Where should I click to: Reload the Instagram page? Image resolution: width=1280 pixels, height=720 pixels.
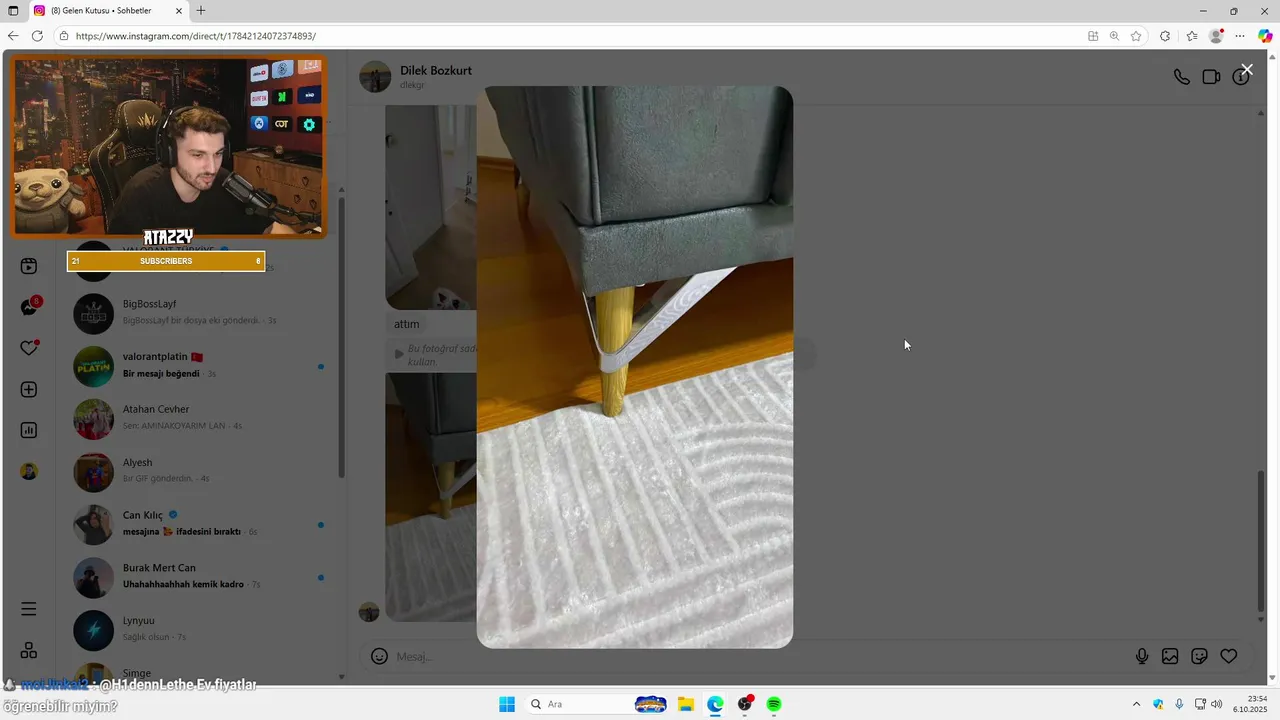pyautogui.click(x=37, y=36)
